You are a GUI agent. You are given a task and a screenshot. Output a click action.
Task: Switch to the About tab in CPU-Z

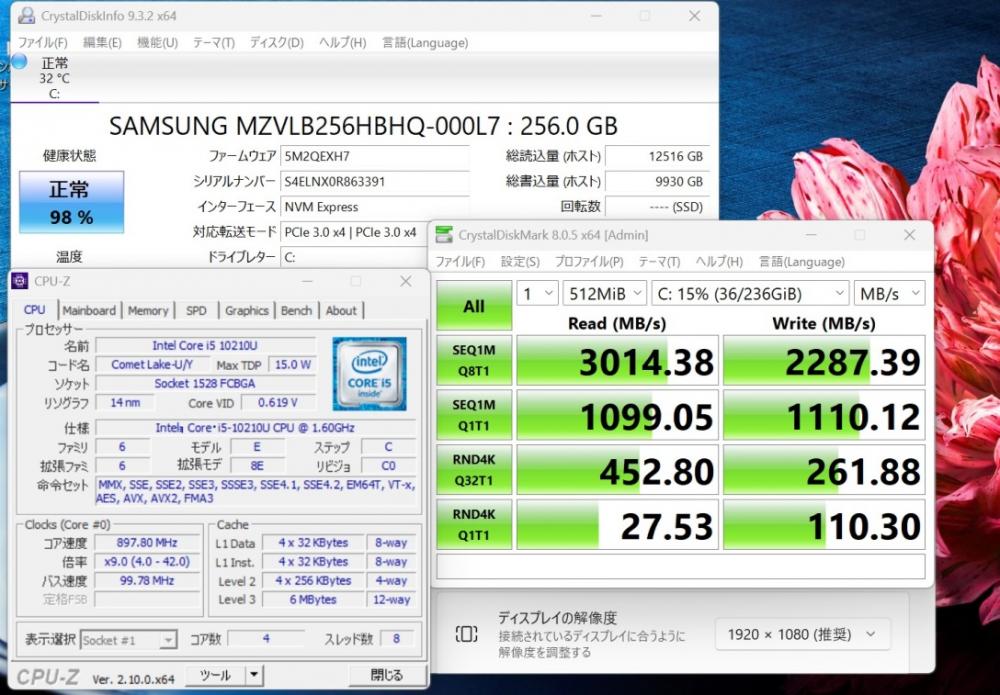[x=341, y=311]
